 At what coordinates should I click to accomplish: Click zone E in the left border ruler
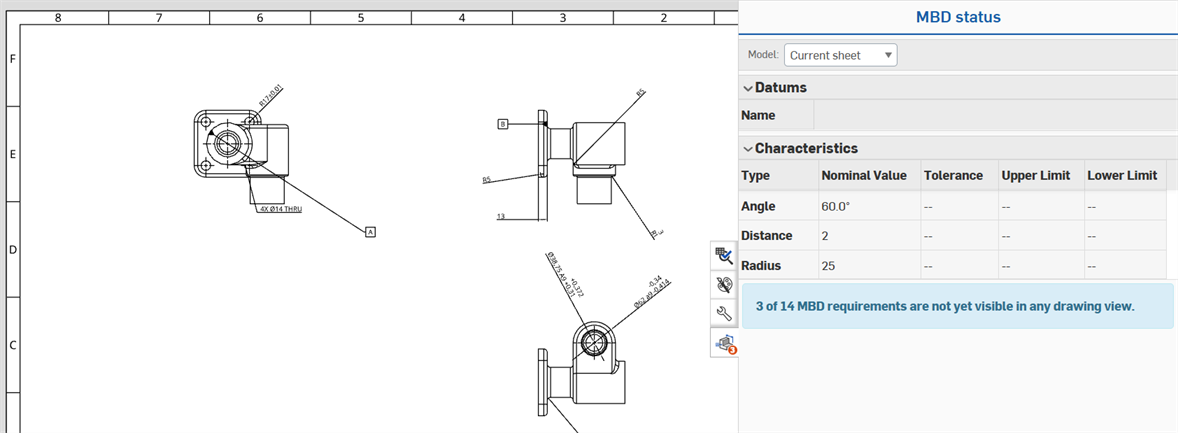tap(13, 154)
